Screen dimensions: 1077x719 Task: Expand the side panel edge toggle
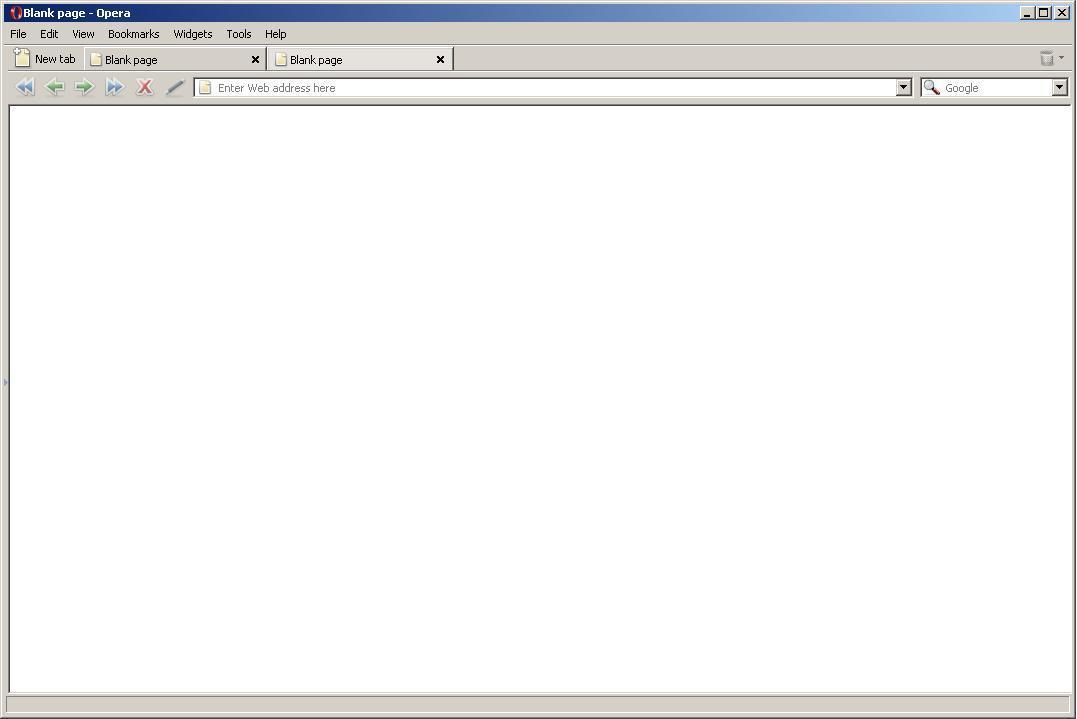pos(5,382)
